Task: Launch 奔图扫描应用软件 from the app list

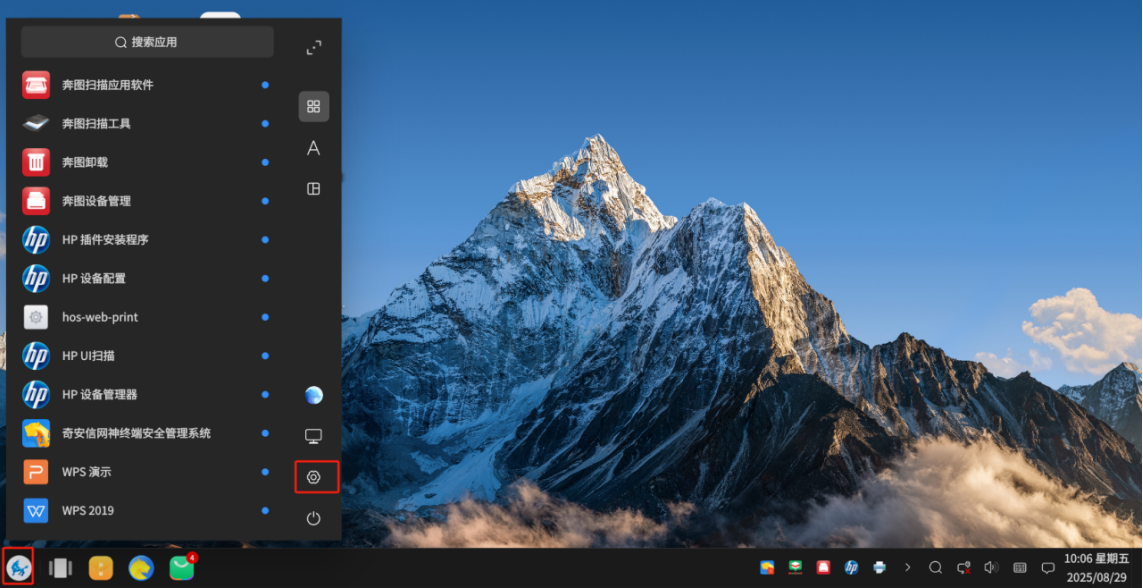Action: (107, 85)
